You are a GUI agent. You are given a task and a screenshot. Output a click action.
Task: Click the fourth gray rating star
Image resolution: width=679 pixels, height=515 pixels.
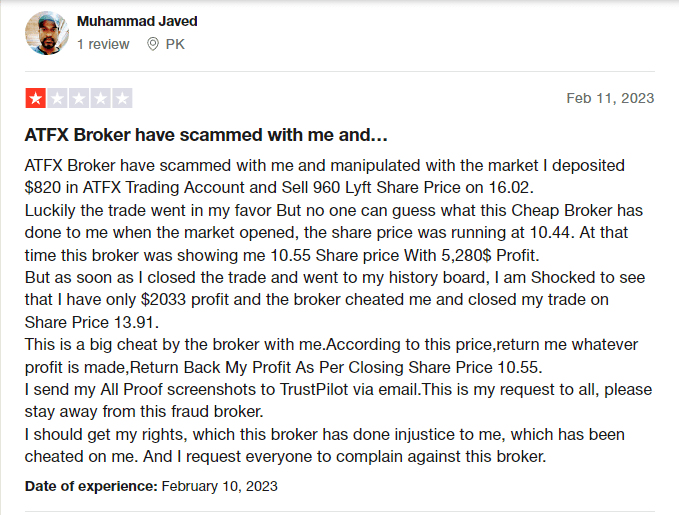(x=100, y=98)
